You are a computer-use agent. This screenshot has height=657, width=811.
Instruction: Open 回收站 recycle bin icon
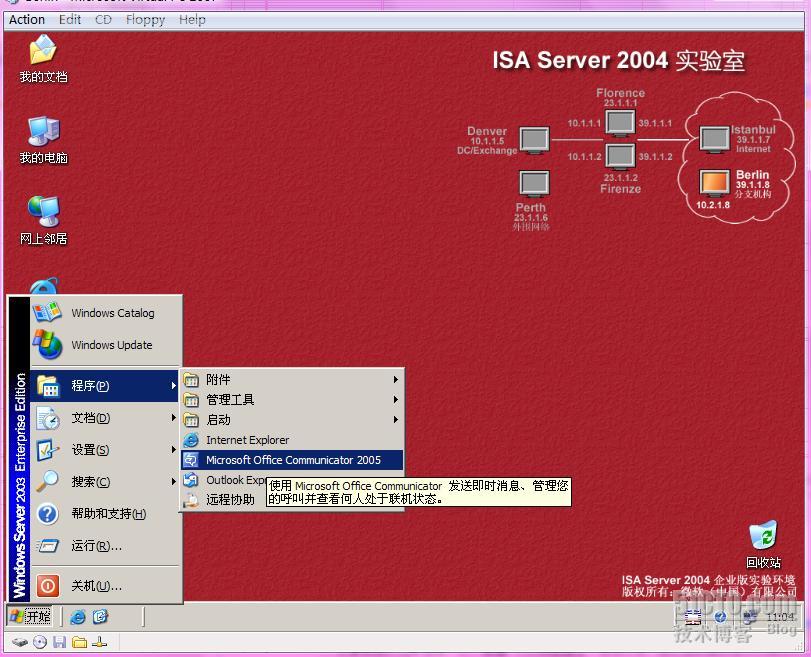coord(763,544)
